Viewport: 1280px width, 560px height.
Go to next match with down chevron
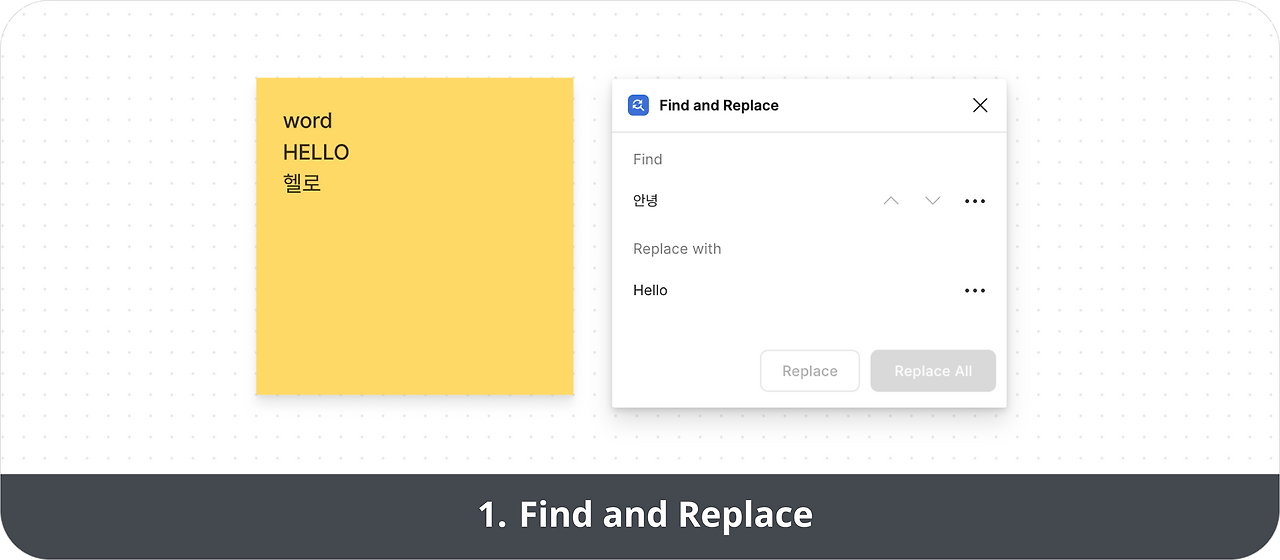pos(933,201)
